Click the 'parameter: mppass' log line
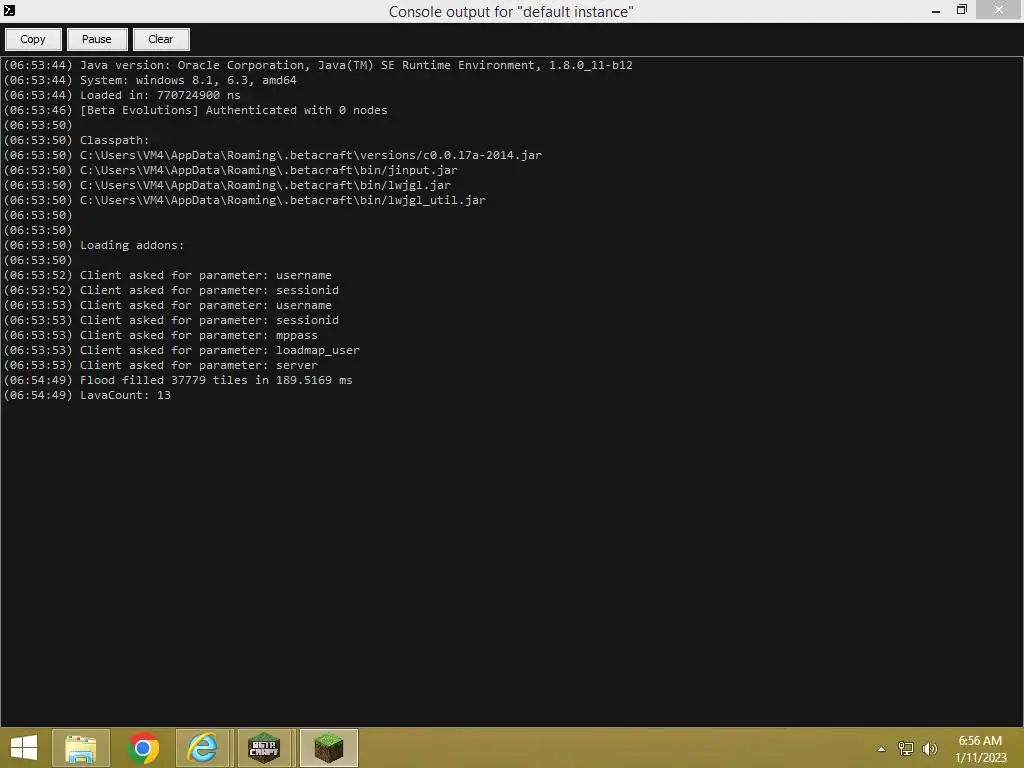1024x768 pixels. click(161, 336)
